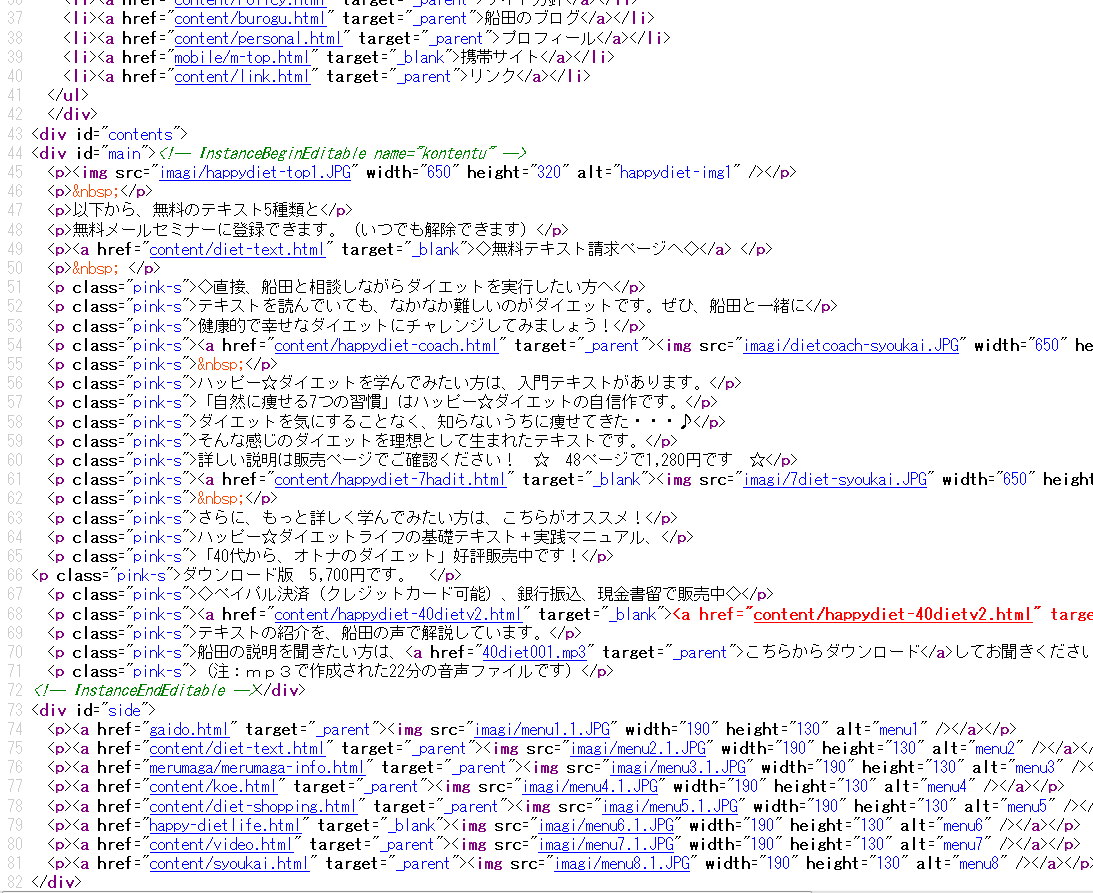Image resolution: width=1093 pixels, height=893 pixels.
Task: Click the anchor text "携帯サイト"
Action: pos(500,57)
